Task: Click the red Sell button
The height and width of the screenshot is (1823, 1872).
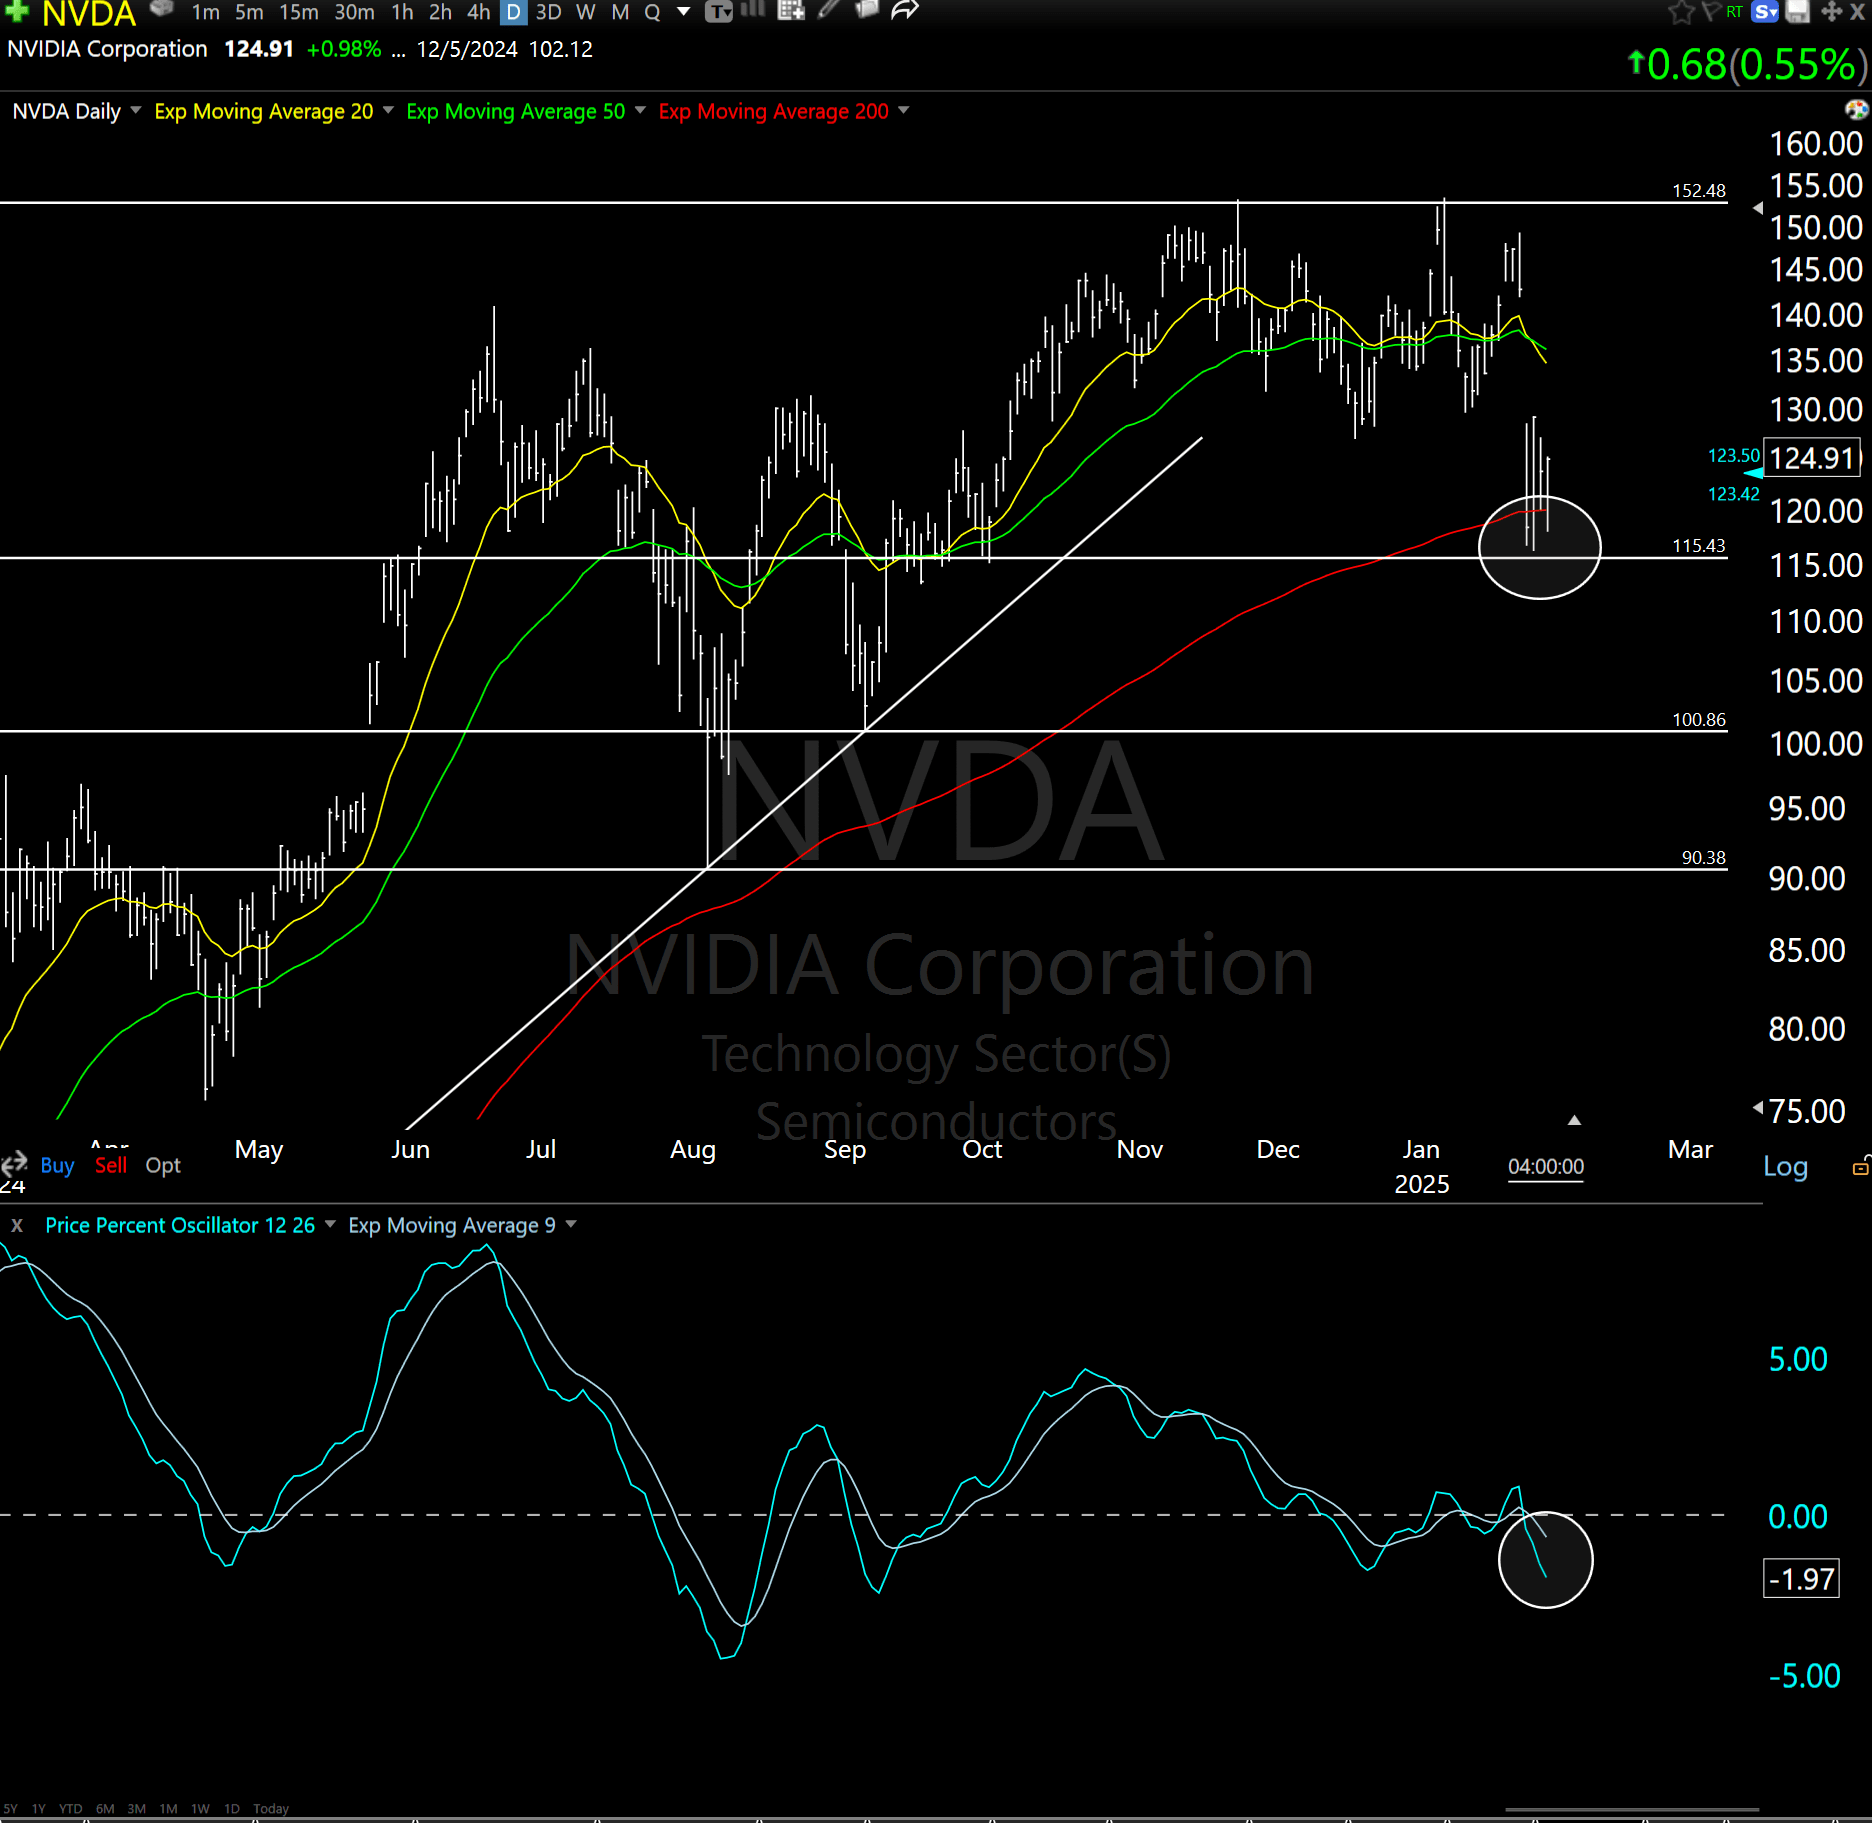Action: (x=110, y=1165)
